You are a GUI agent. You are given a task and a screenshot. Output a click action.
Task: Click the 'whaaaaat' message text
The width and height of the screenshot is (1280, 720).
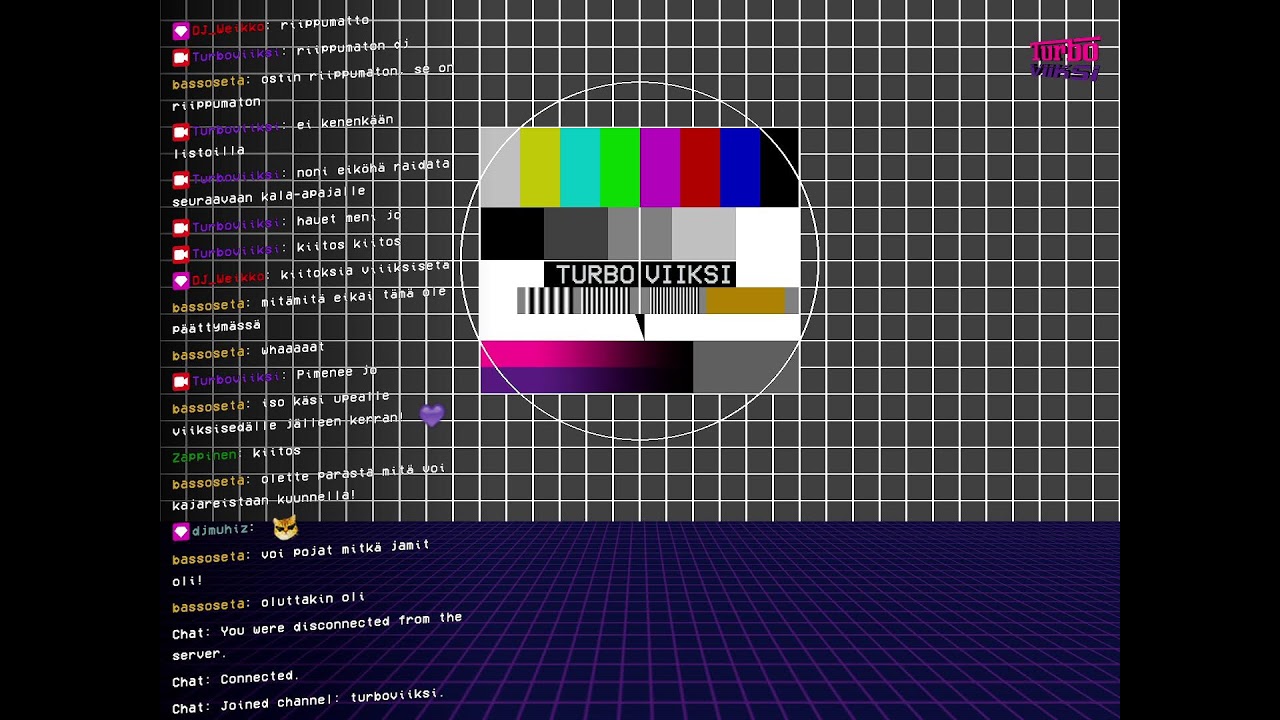292,349
